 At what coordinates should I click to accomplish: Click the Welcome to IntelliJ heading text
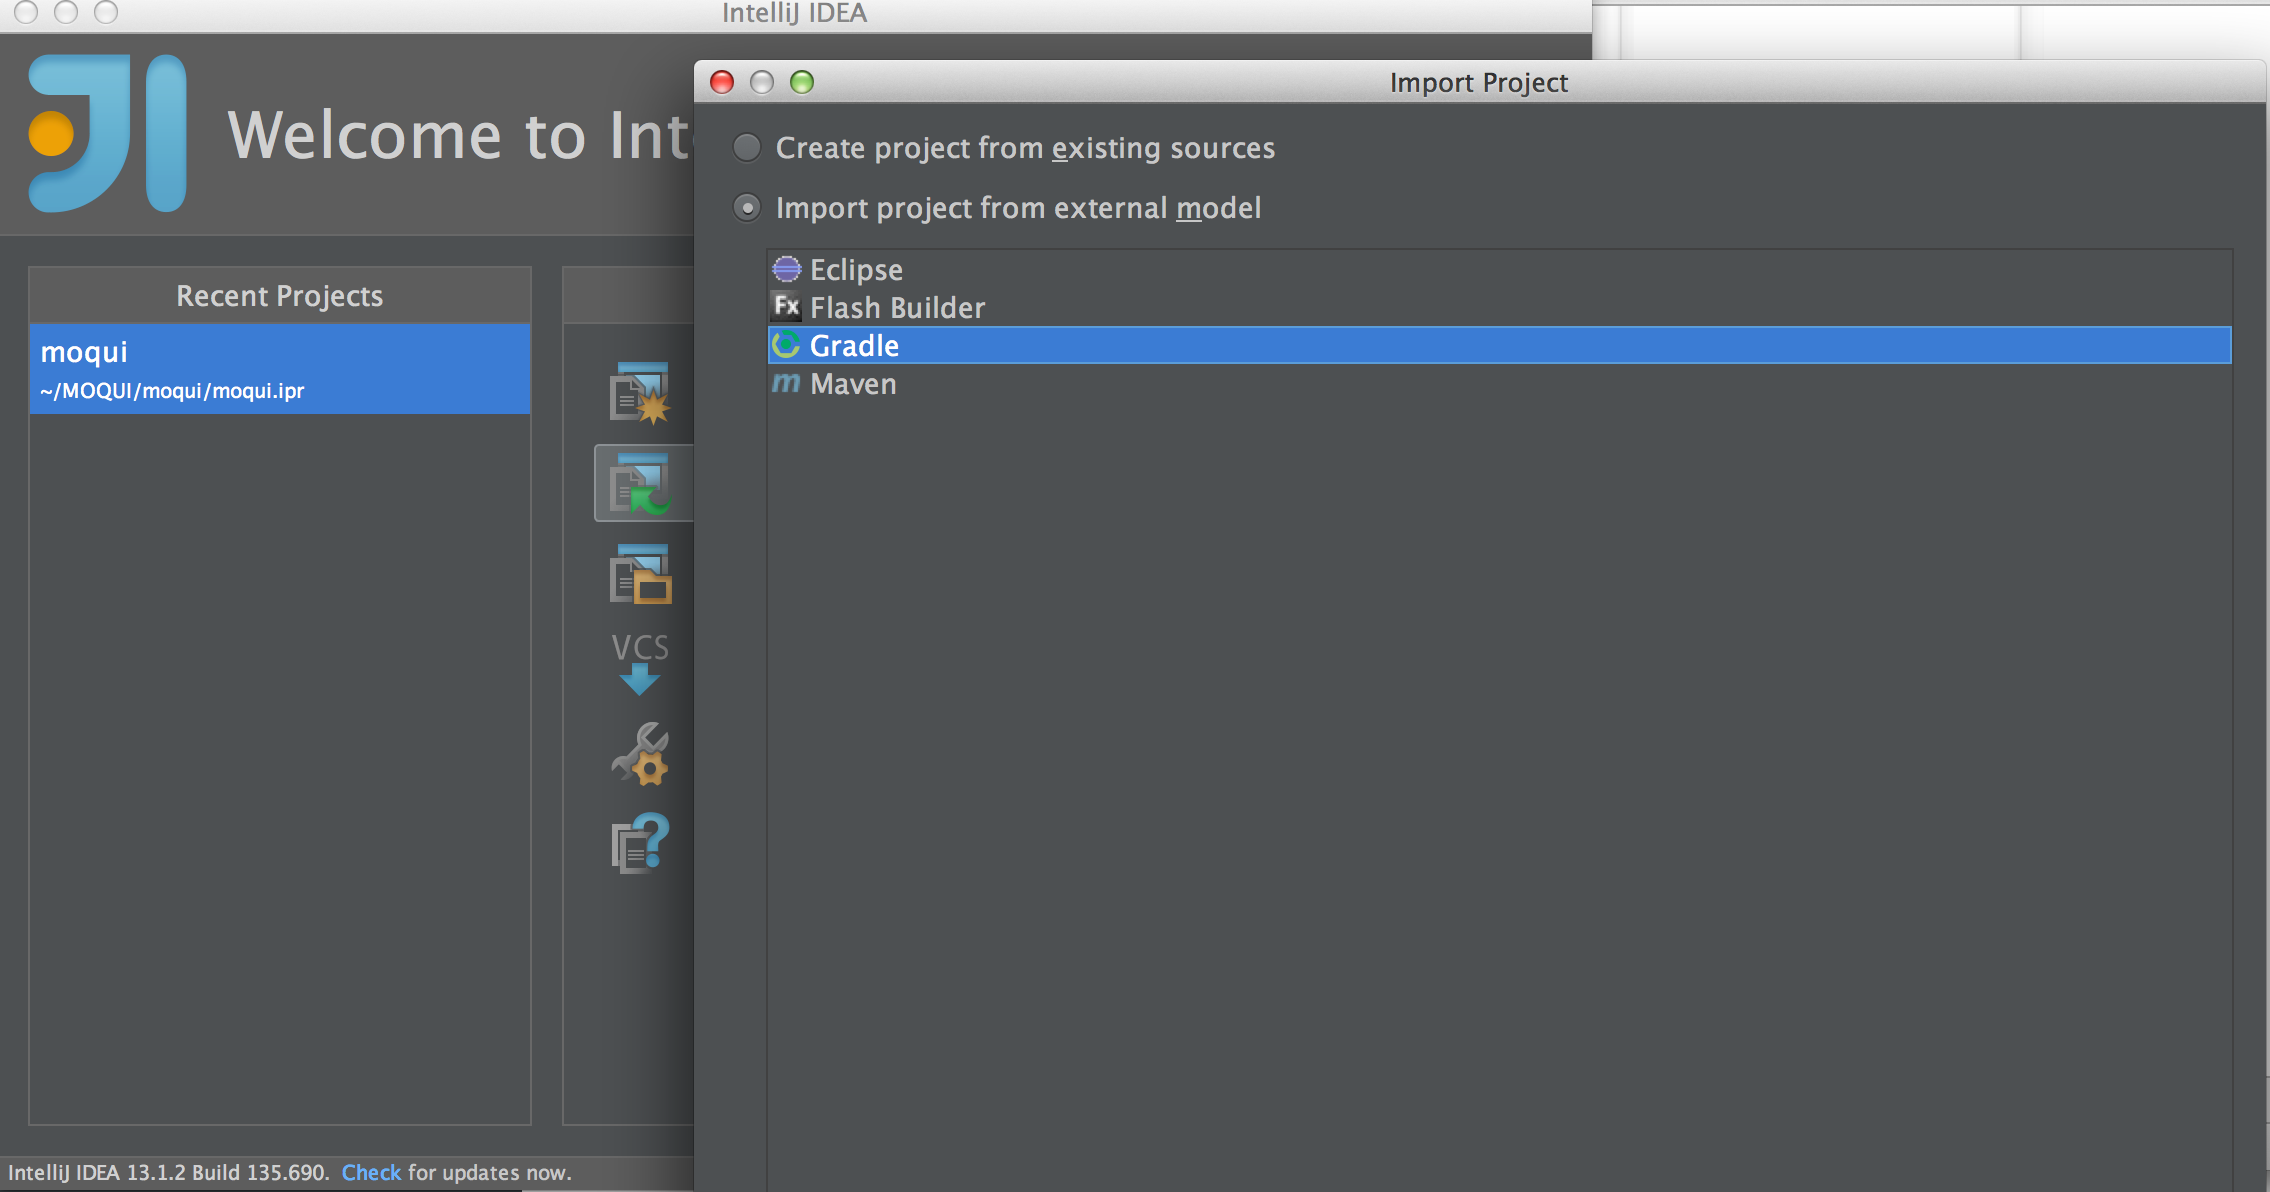click(460, 135)
